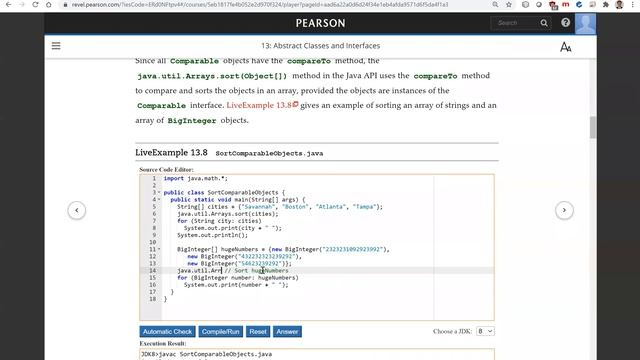
Task: Go to the previous page arrow
Action: [77, 210]
